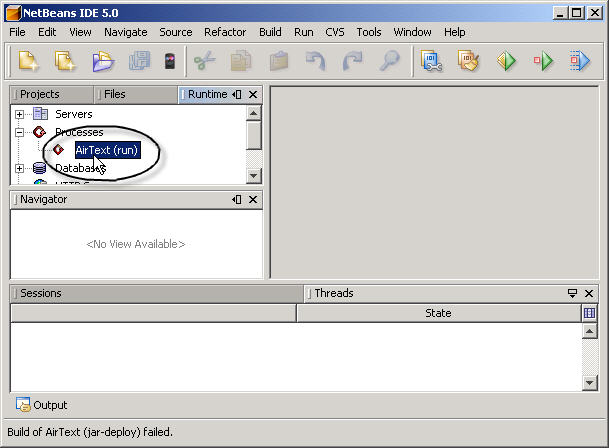Screen dimensions: 609x448
Task: Open Project via the folder icon
Action: coord(103,61)
